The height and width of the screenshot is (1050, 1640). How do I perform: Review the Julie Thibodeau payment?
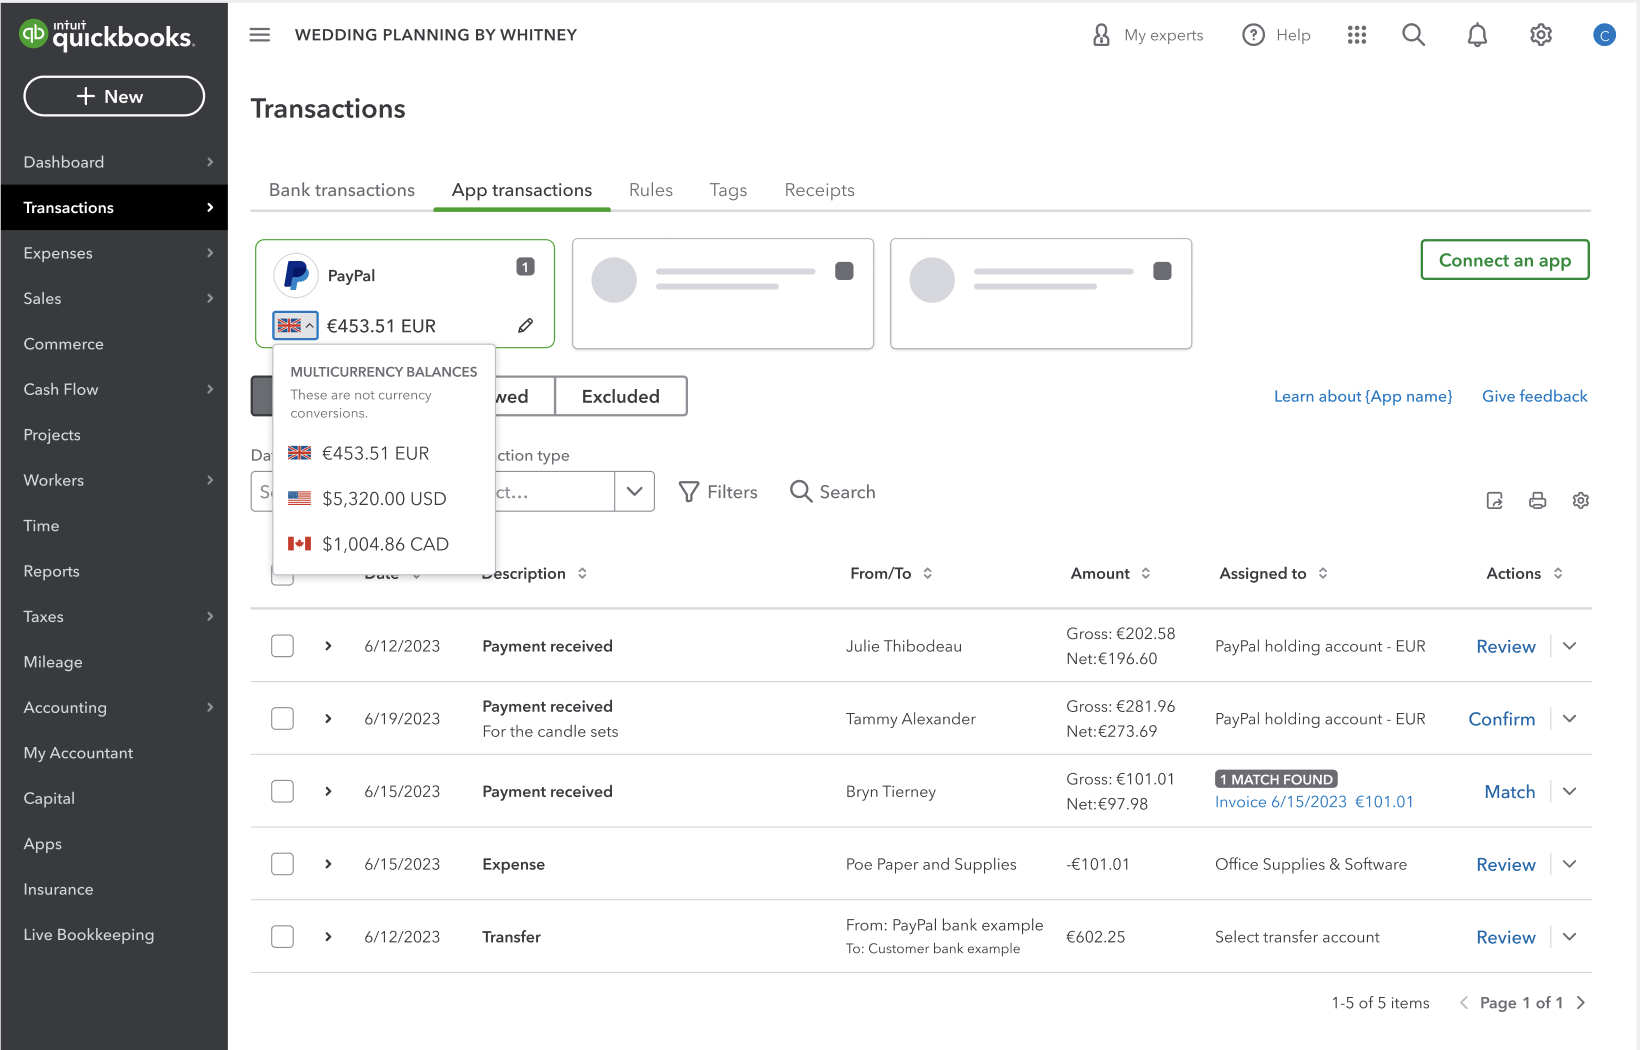coord(1506,646)
